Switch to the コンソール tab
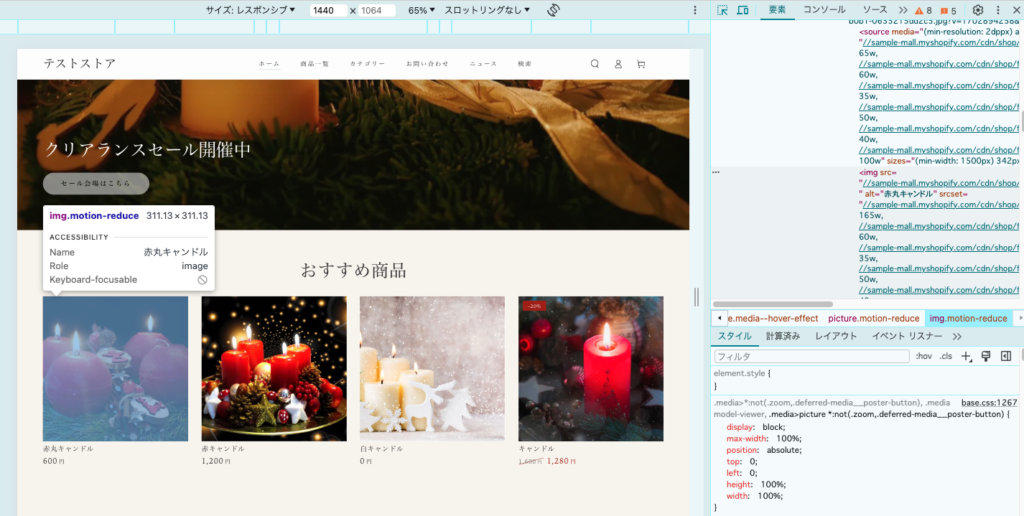 (824, 10)
